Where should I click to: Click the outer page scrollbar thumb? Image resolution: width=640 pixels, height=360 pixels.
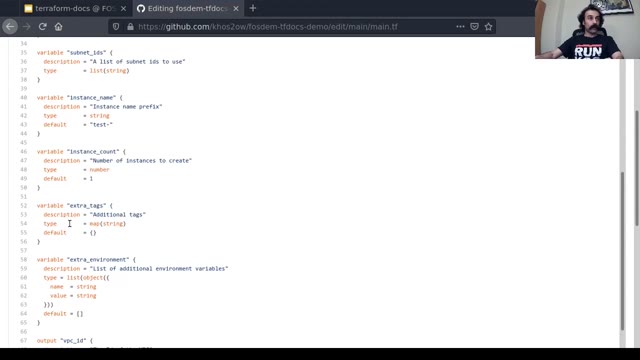click(636, 167)
